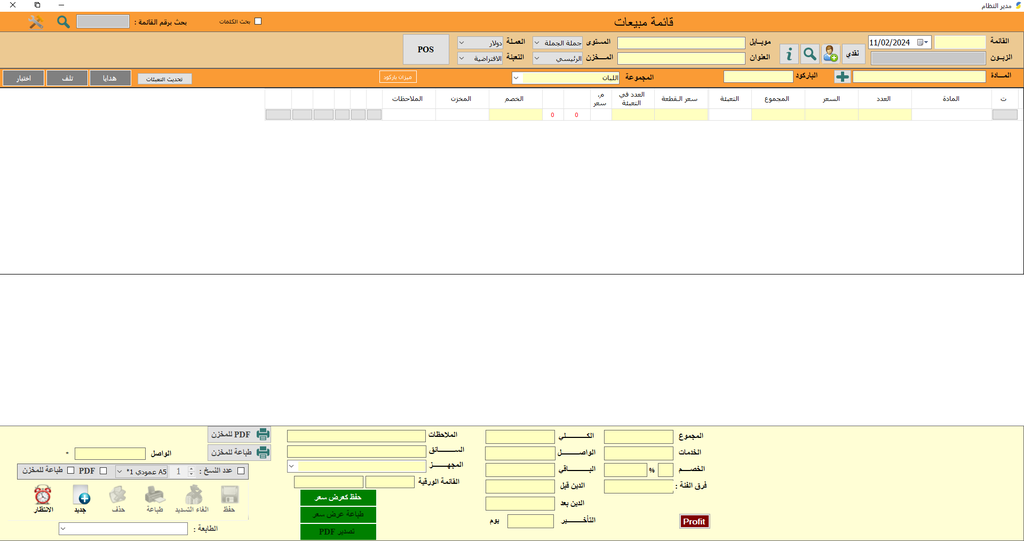Viewport: 1024px width, 541px height.
Task: Enable the بحث الكلمات checkbox
Action: [x=259, y=21]
